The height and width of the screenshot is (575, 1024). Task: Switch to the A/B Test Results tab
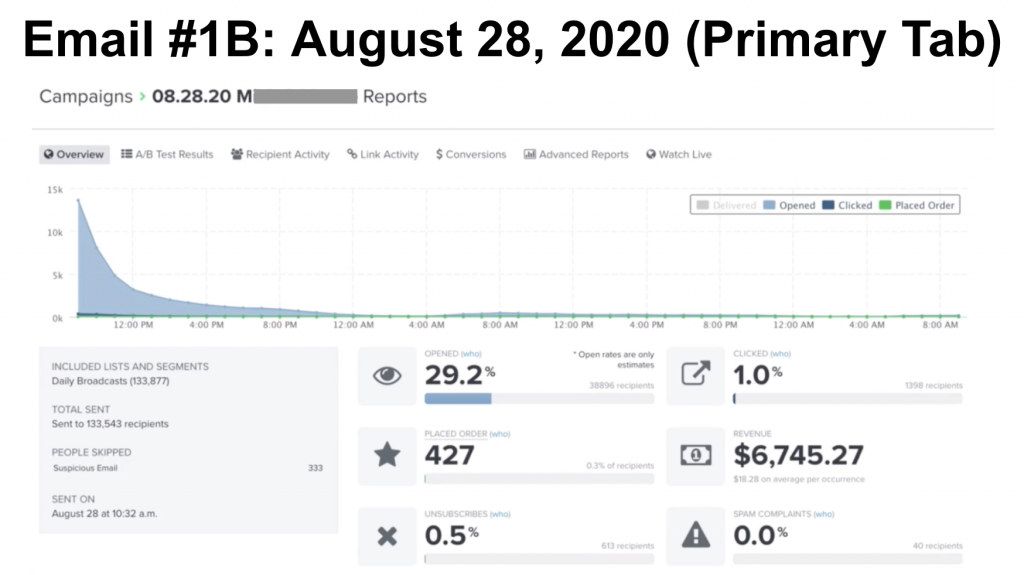click(x=167, y=154)
